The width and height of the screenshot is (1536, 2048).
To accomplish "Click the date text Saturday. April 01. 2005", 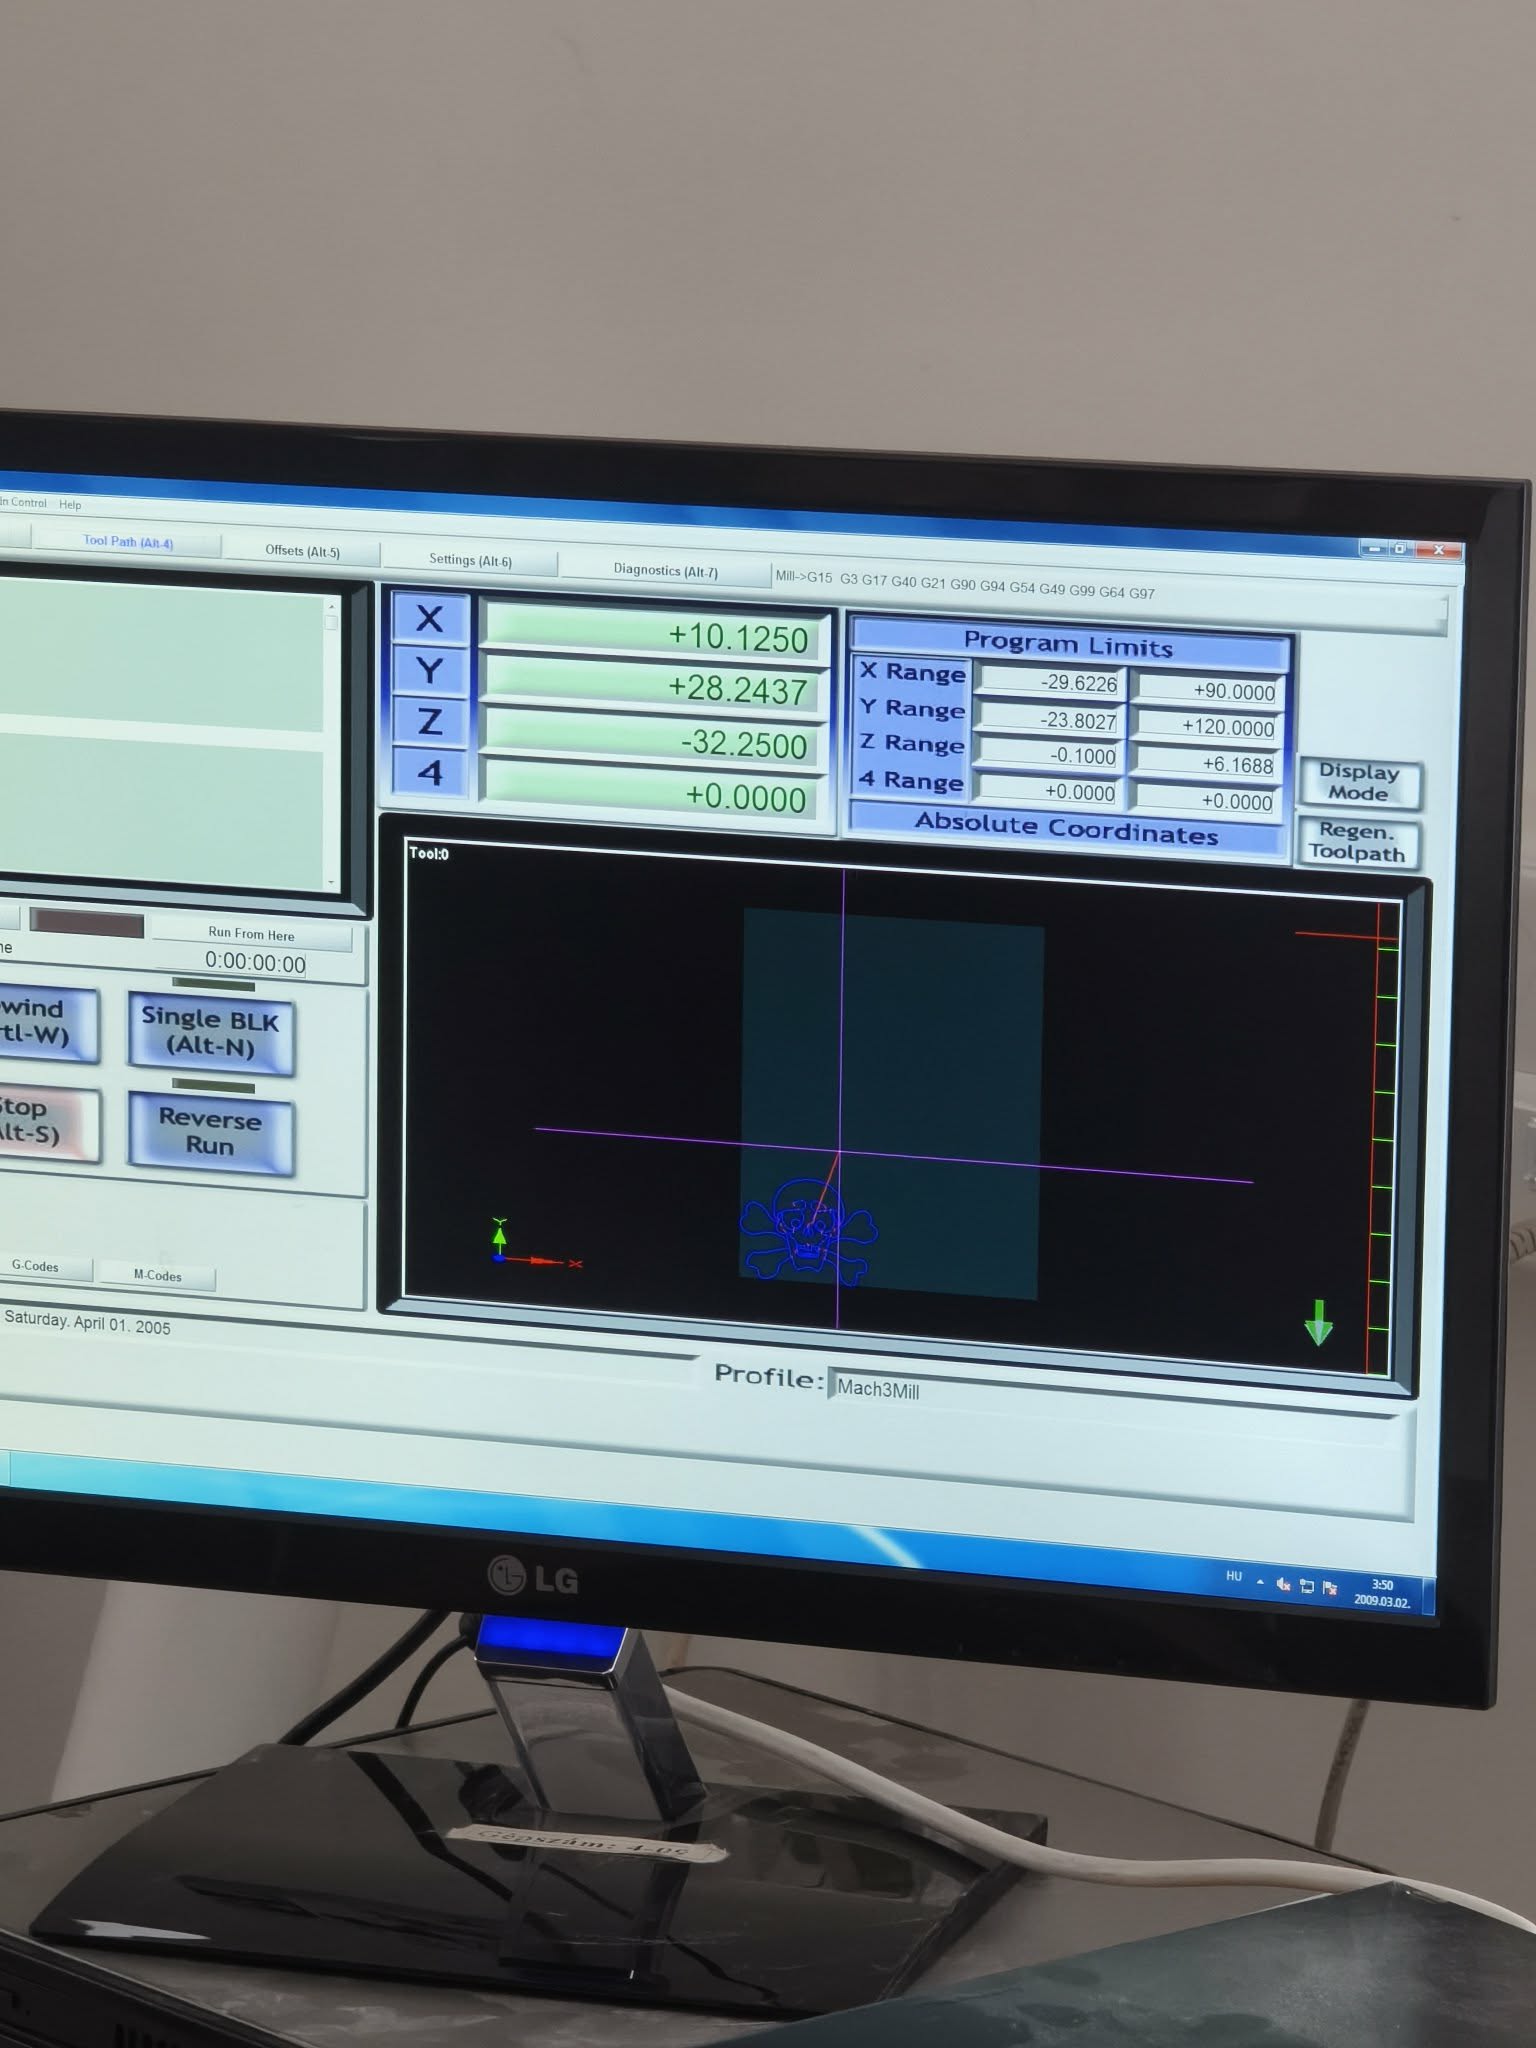I will coord(87,1322).
